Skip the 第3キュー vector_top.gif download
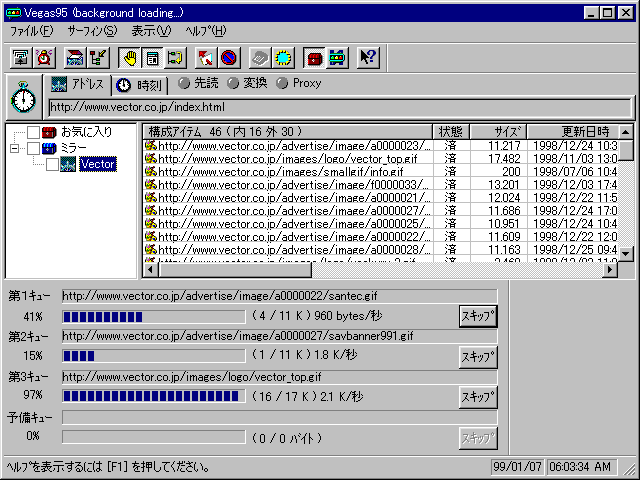Viewport: 640px width, 480px height. [x=478, y=397]
